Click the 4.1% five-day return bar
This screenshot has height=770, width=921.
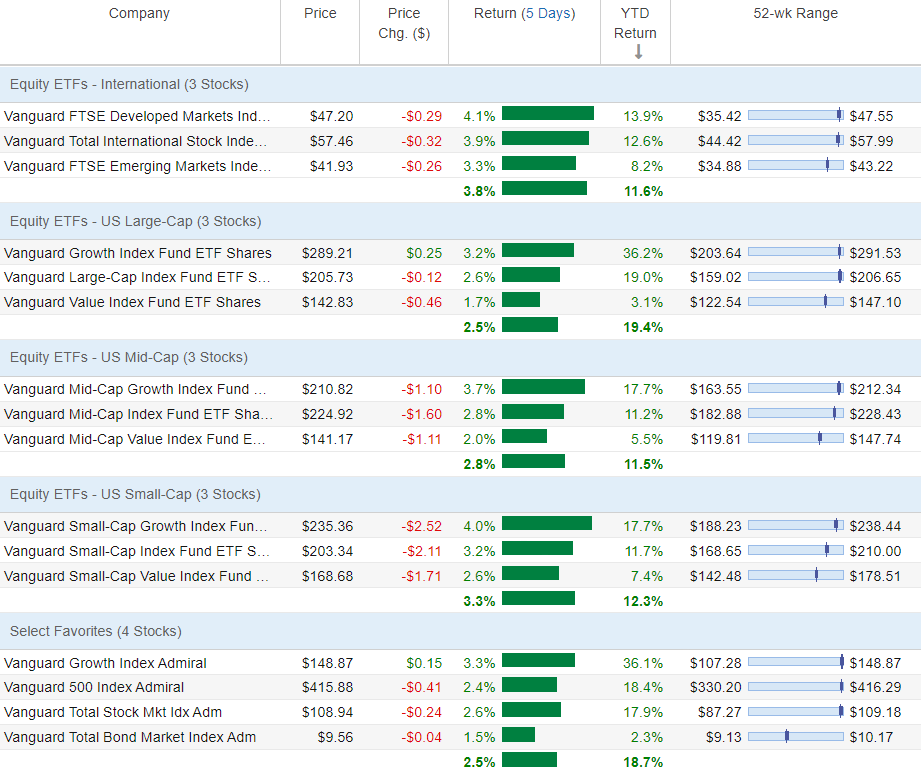coord(548,113)
